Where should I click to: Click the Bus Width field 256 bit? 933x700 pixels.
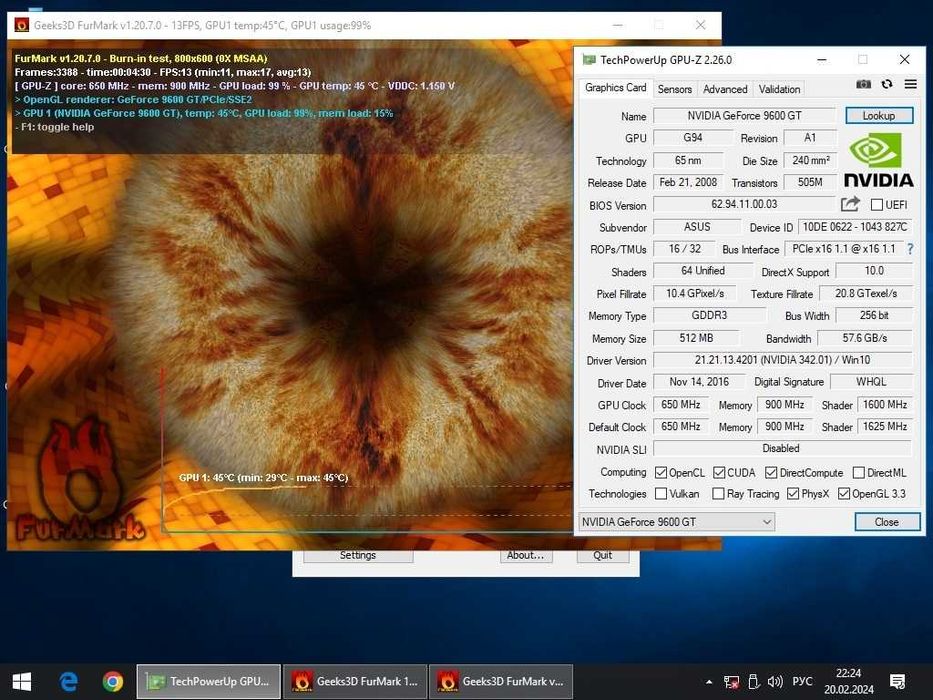pyautogui.click(x=874, y=315)
